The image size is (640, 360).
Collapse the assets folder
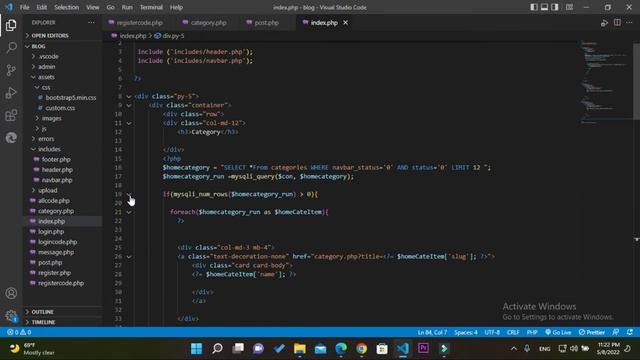pos(46,77)
